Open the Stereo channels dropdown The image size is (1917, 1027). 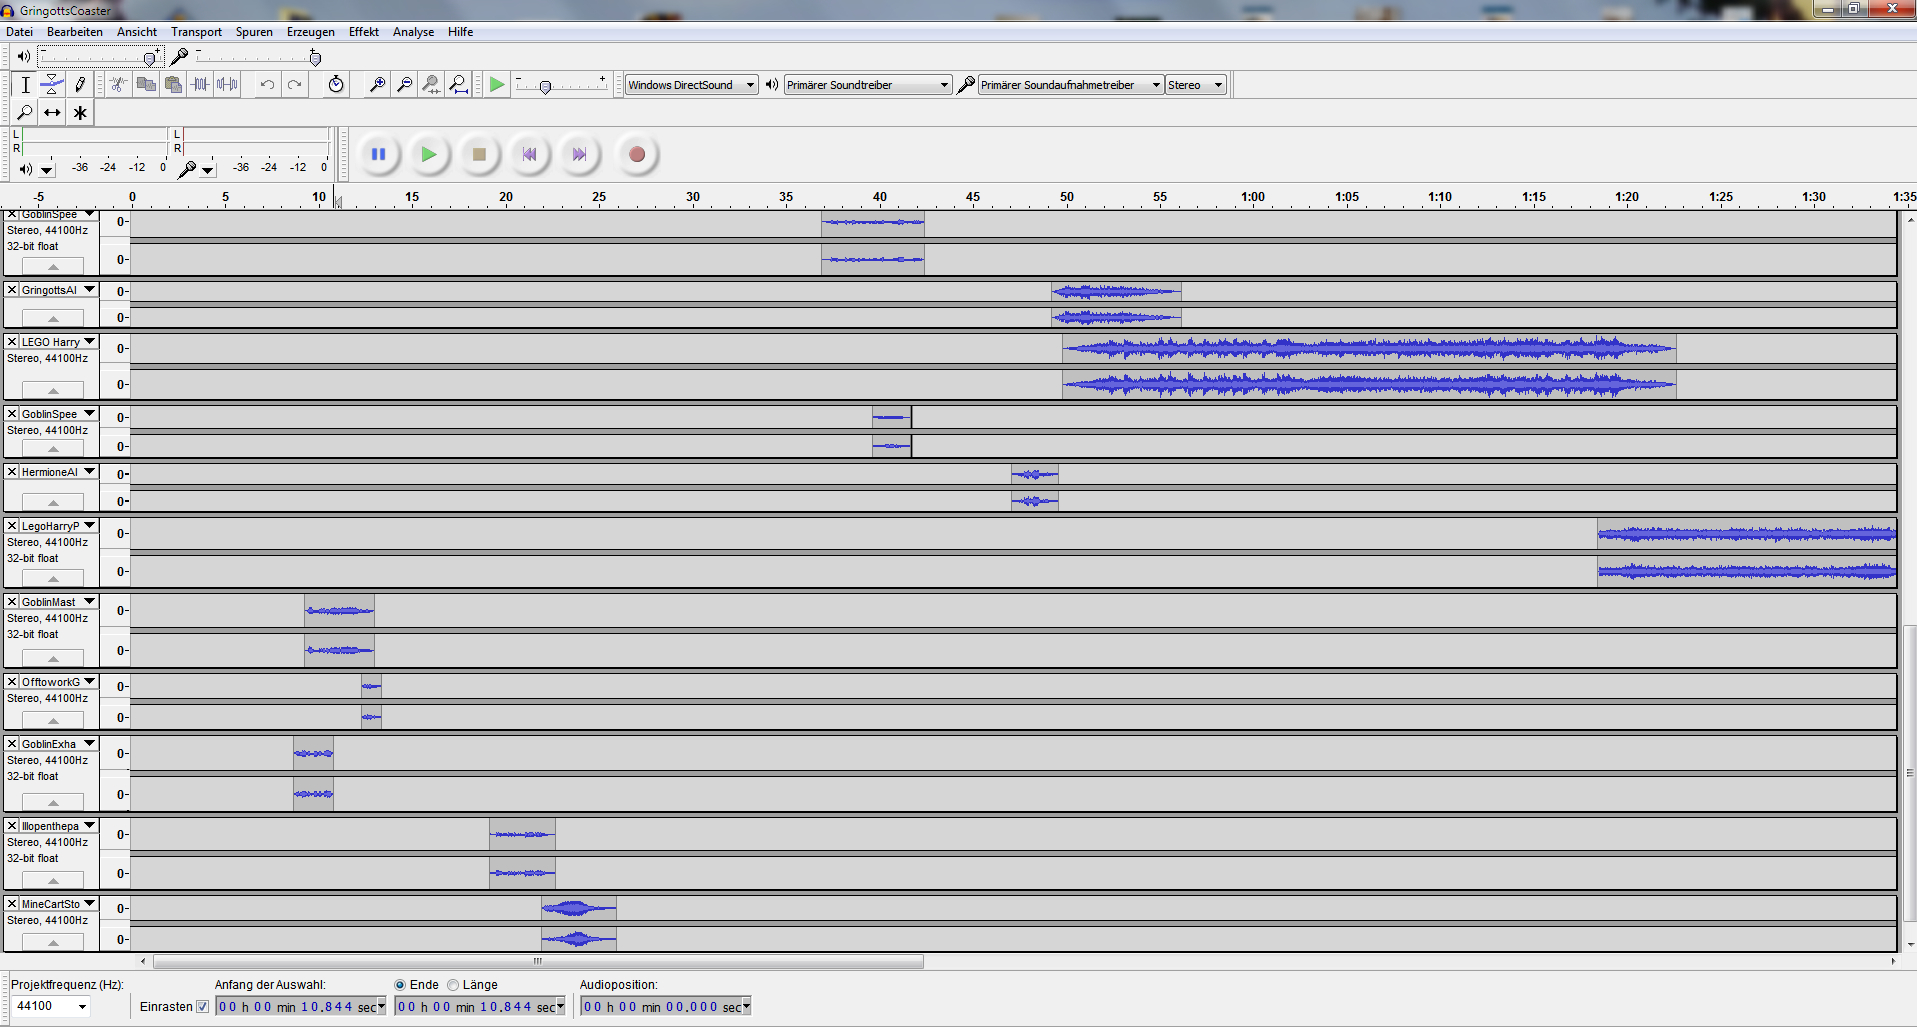coord(1195,85)
